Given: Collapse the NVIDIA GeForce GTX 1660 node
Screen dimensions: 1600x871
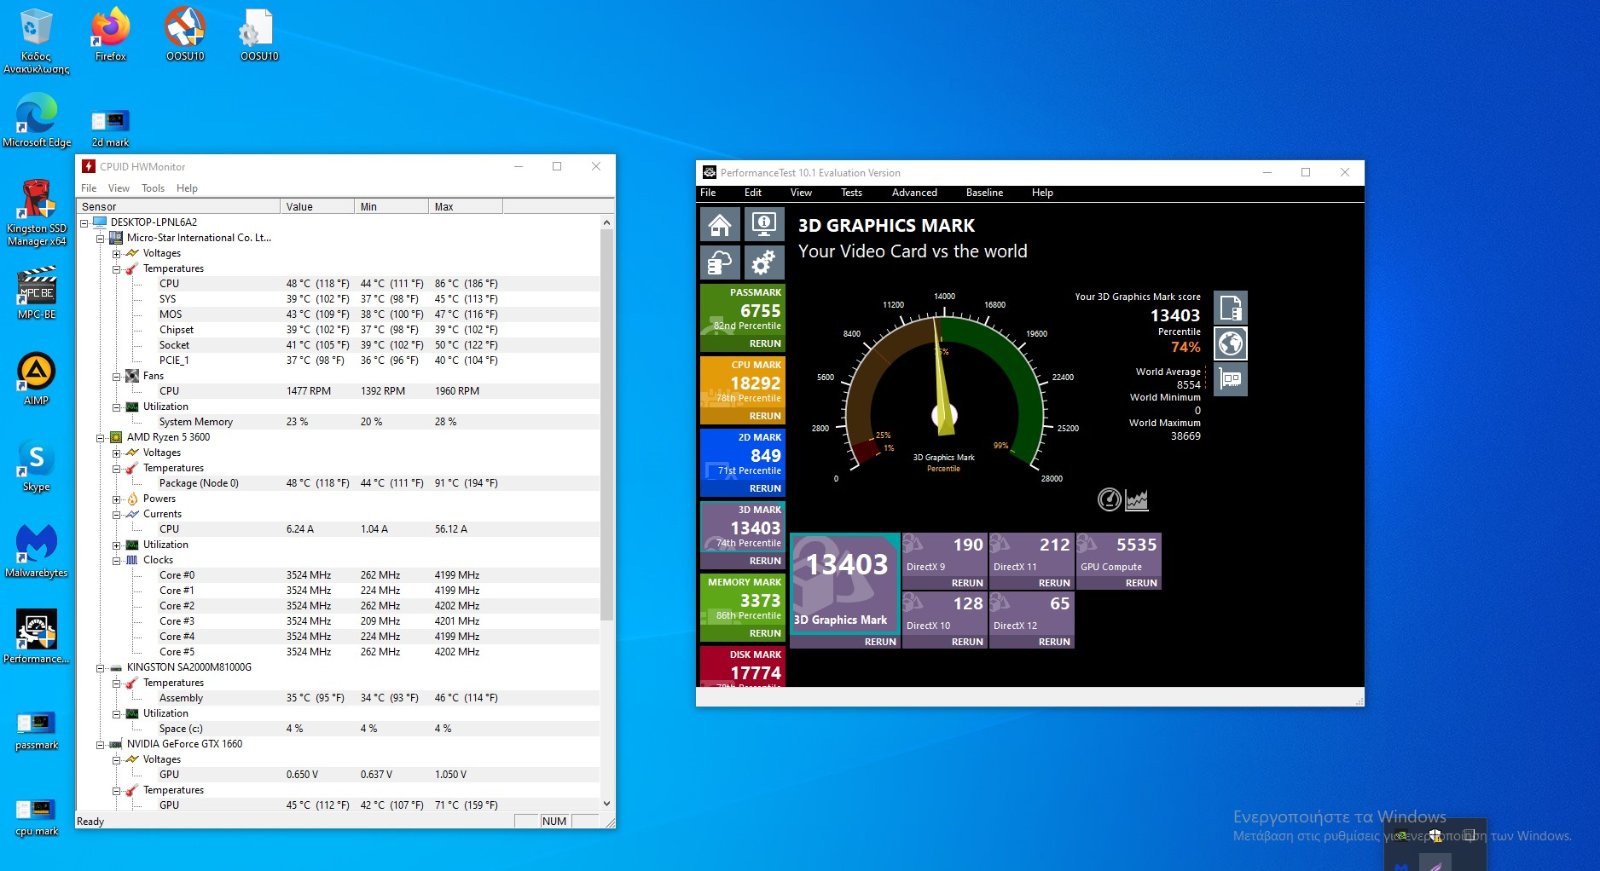Looking at the screenshot, I should click(100, 745).
